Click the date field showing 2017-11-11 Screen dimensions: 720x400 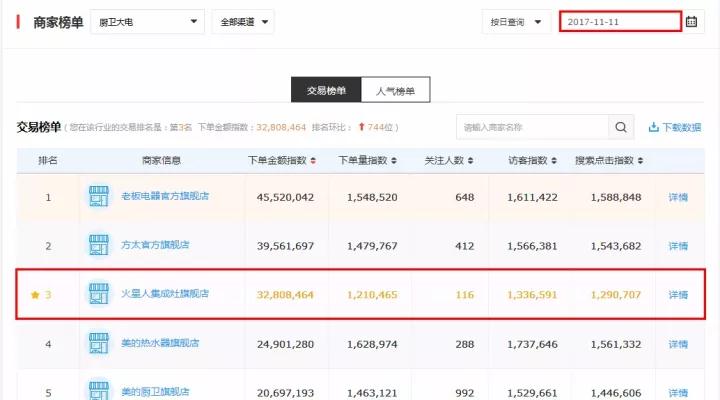click(x=620, y=22)
